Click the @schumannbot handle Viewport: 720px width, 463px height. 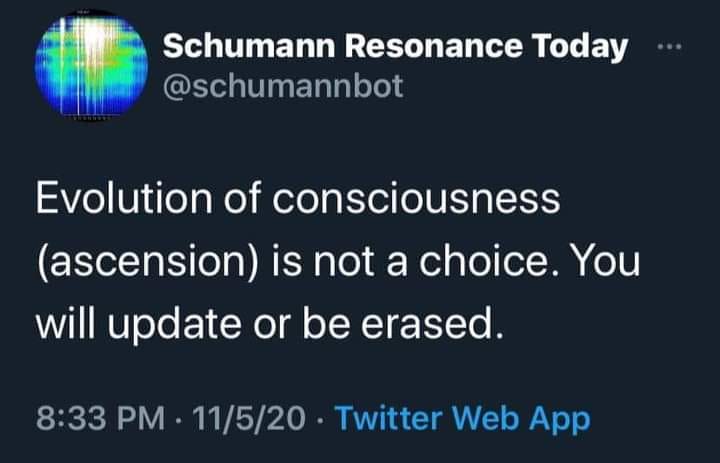[x=282, y=87]
